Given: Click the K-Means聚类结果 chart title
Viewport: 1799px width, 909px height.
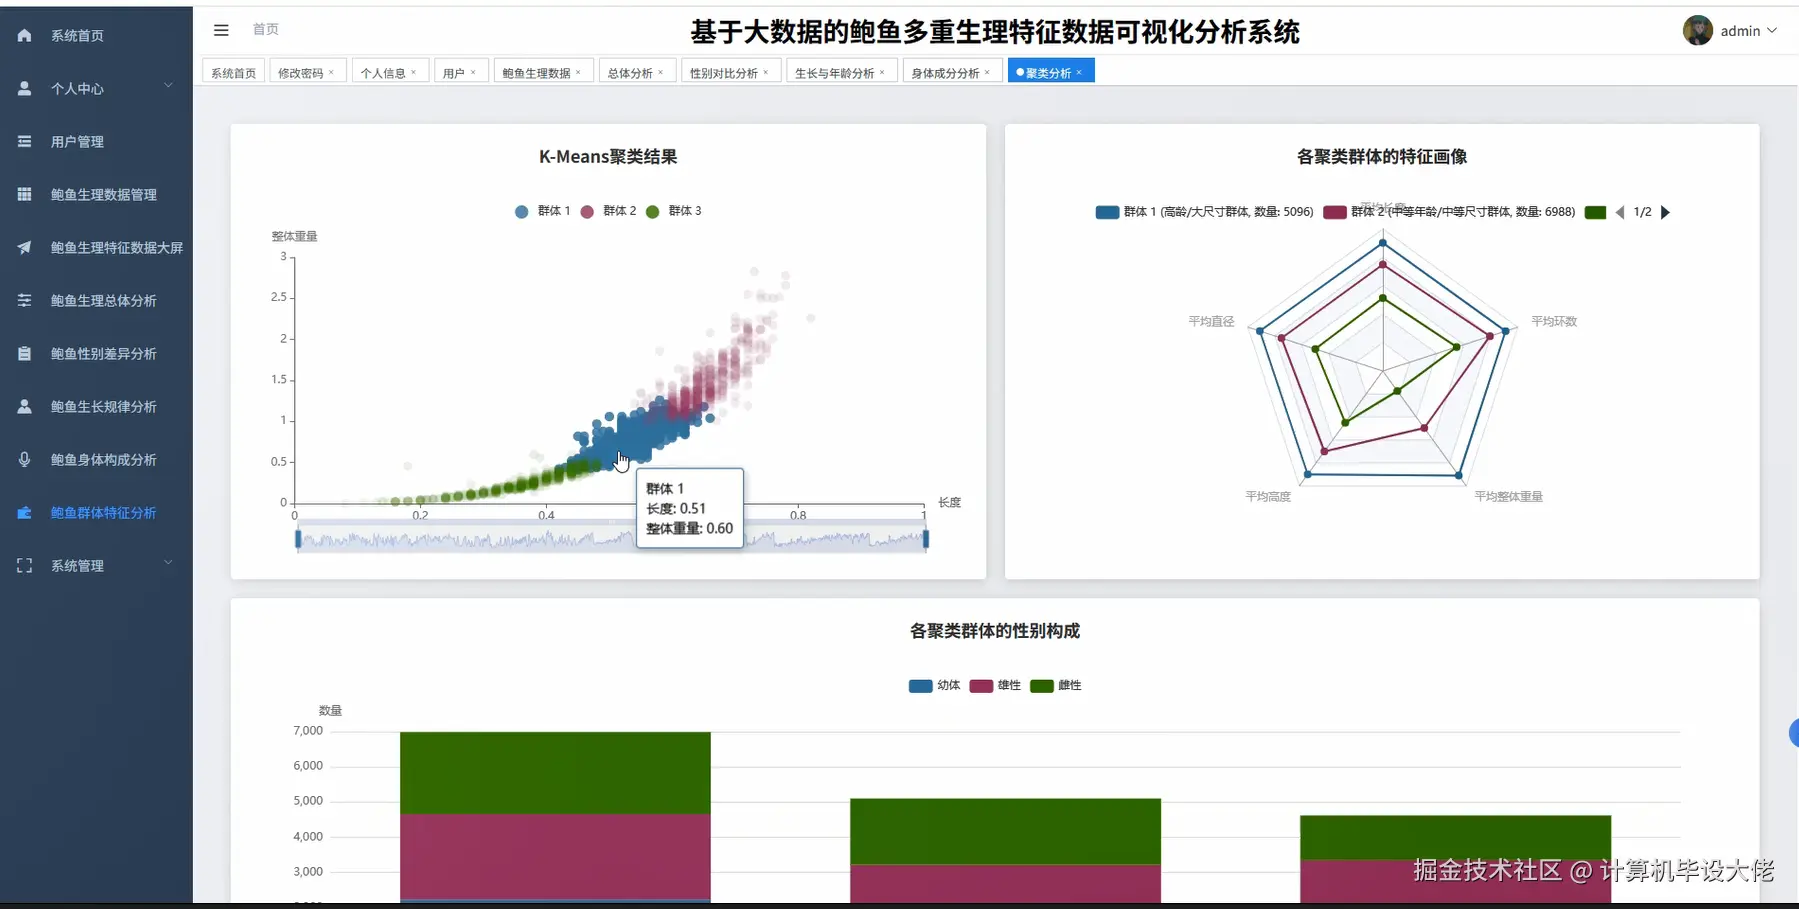Looking at the screenshot, I should [x=608, y=157].
